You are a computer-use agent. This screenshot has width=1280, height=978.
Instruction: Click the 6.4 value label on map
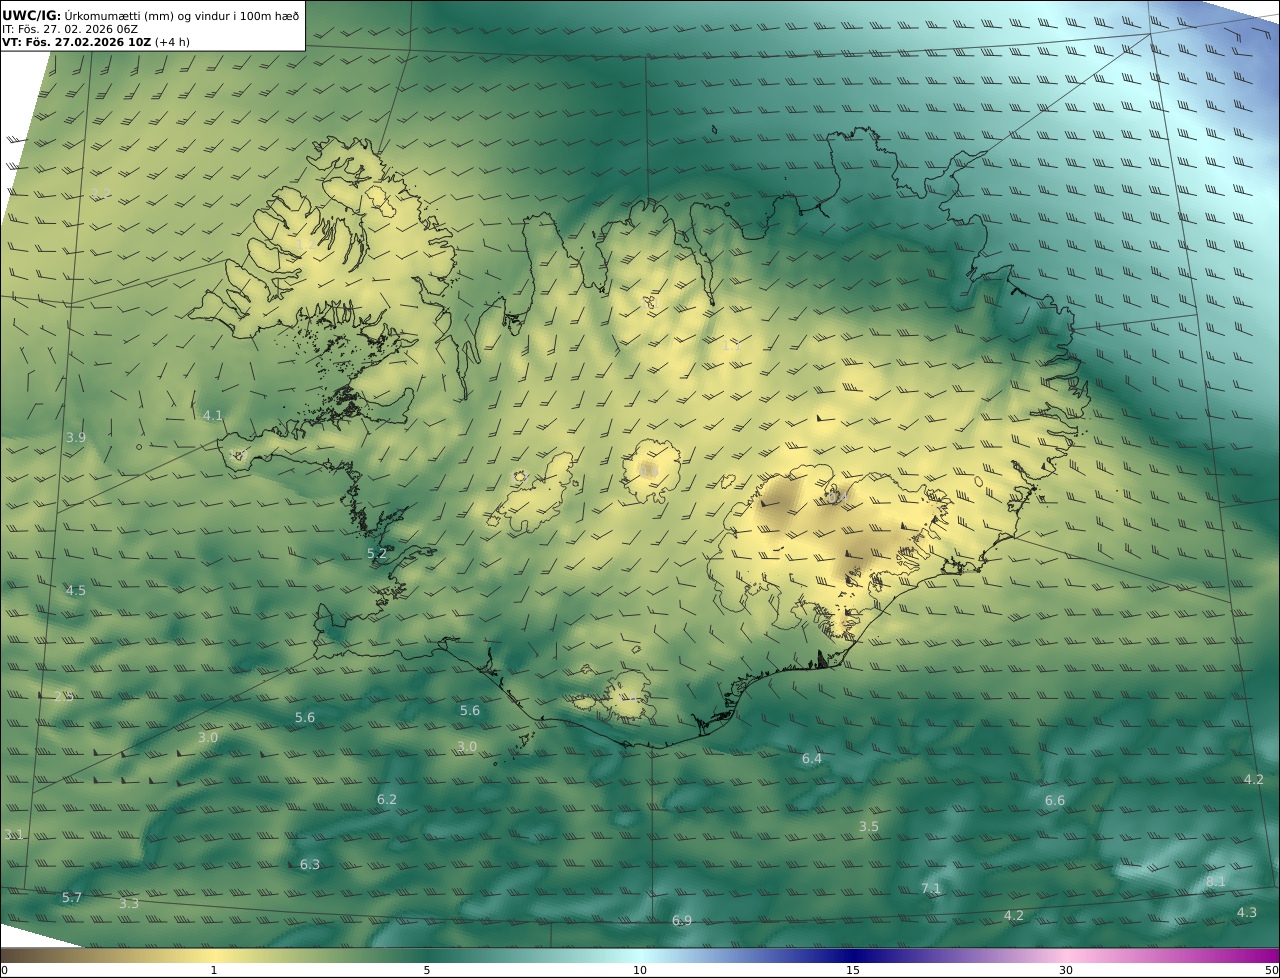[812, 758]
